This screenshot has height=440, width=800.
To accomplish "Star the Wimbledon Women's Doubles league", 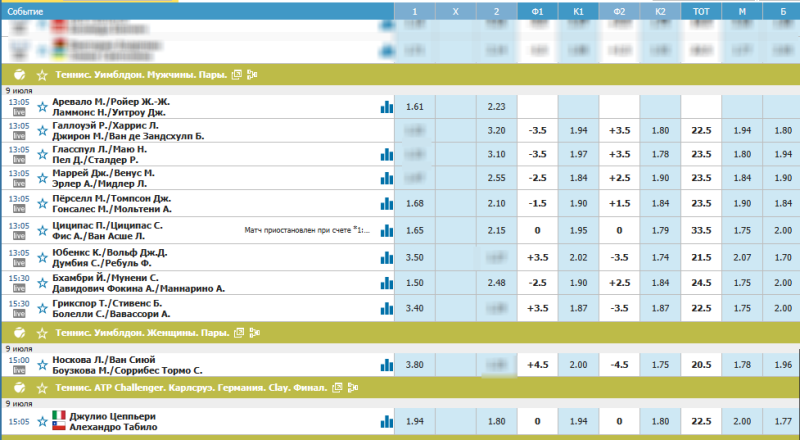I will [42, 332].
